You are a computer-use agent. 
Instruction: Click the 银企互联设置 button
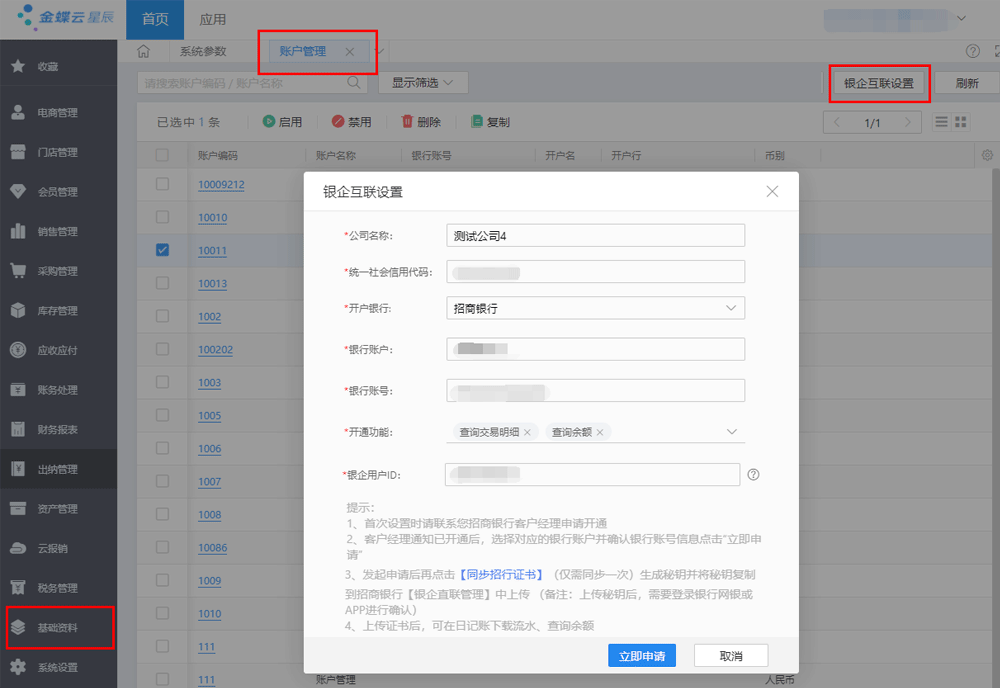(879, 83)
